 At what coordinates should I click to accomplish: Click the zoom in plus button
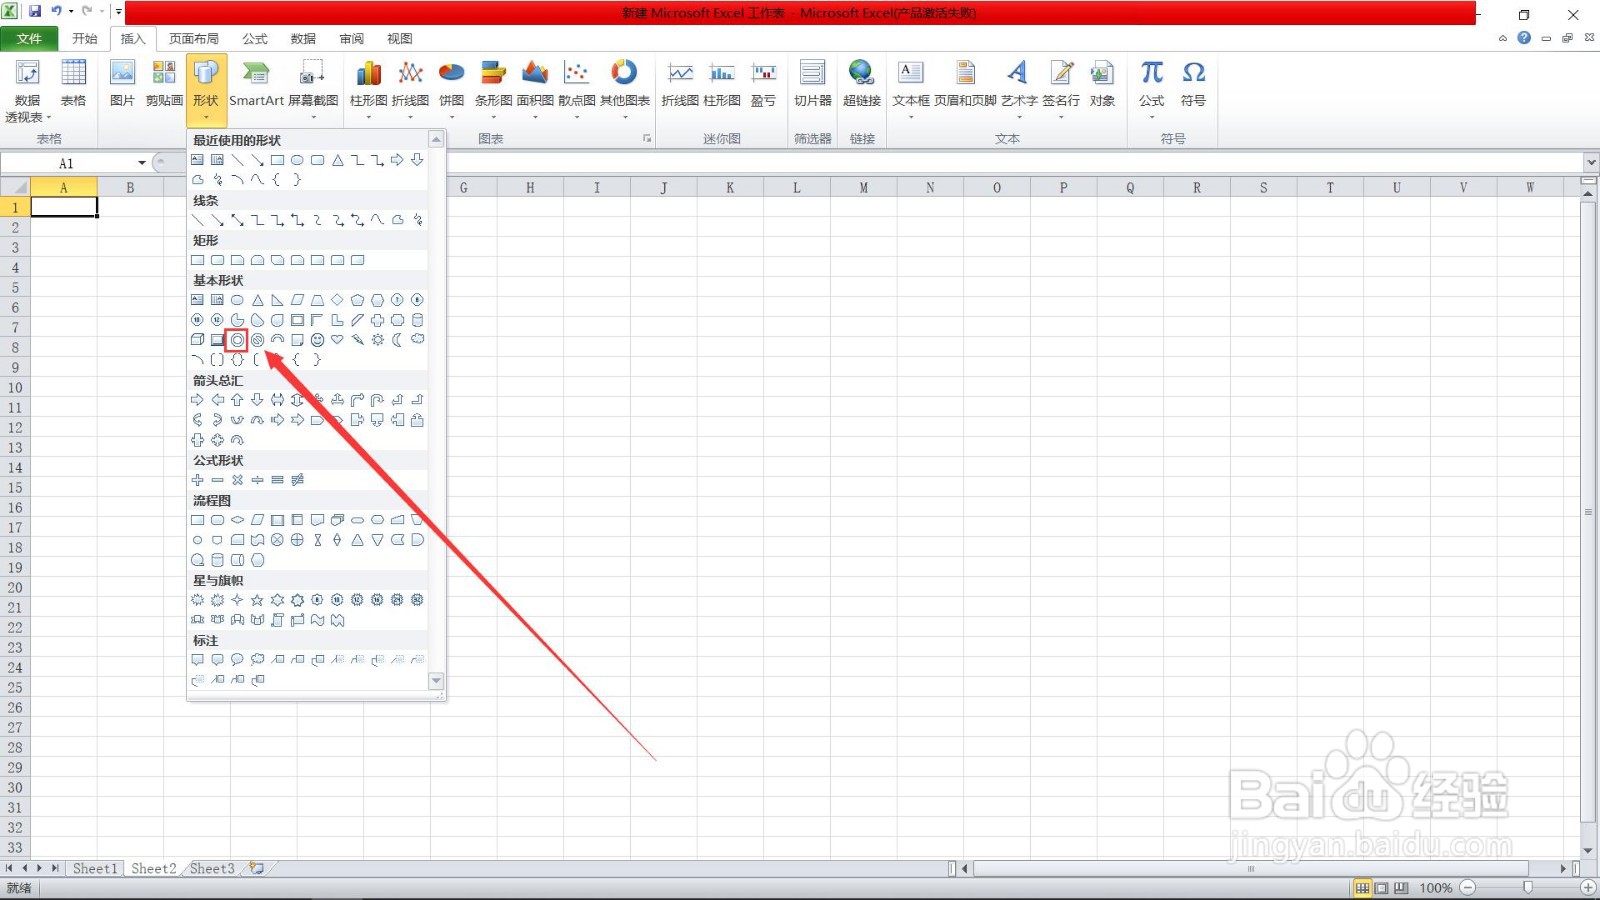(1588, 888)
